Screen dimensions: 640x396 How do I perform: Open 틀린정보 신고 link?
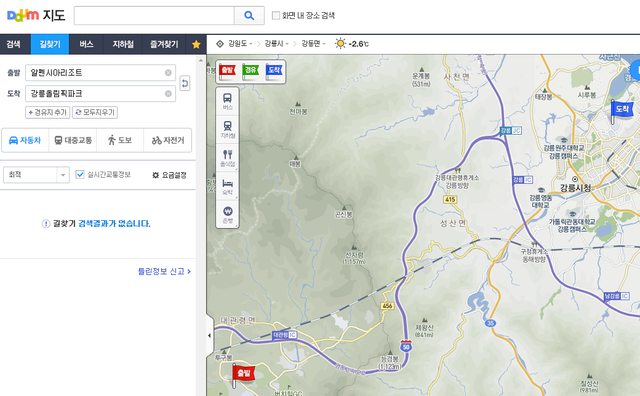click(164, 271)
